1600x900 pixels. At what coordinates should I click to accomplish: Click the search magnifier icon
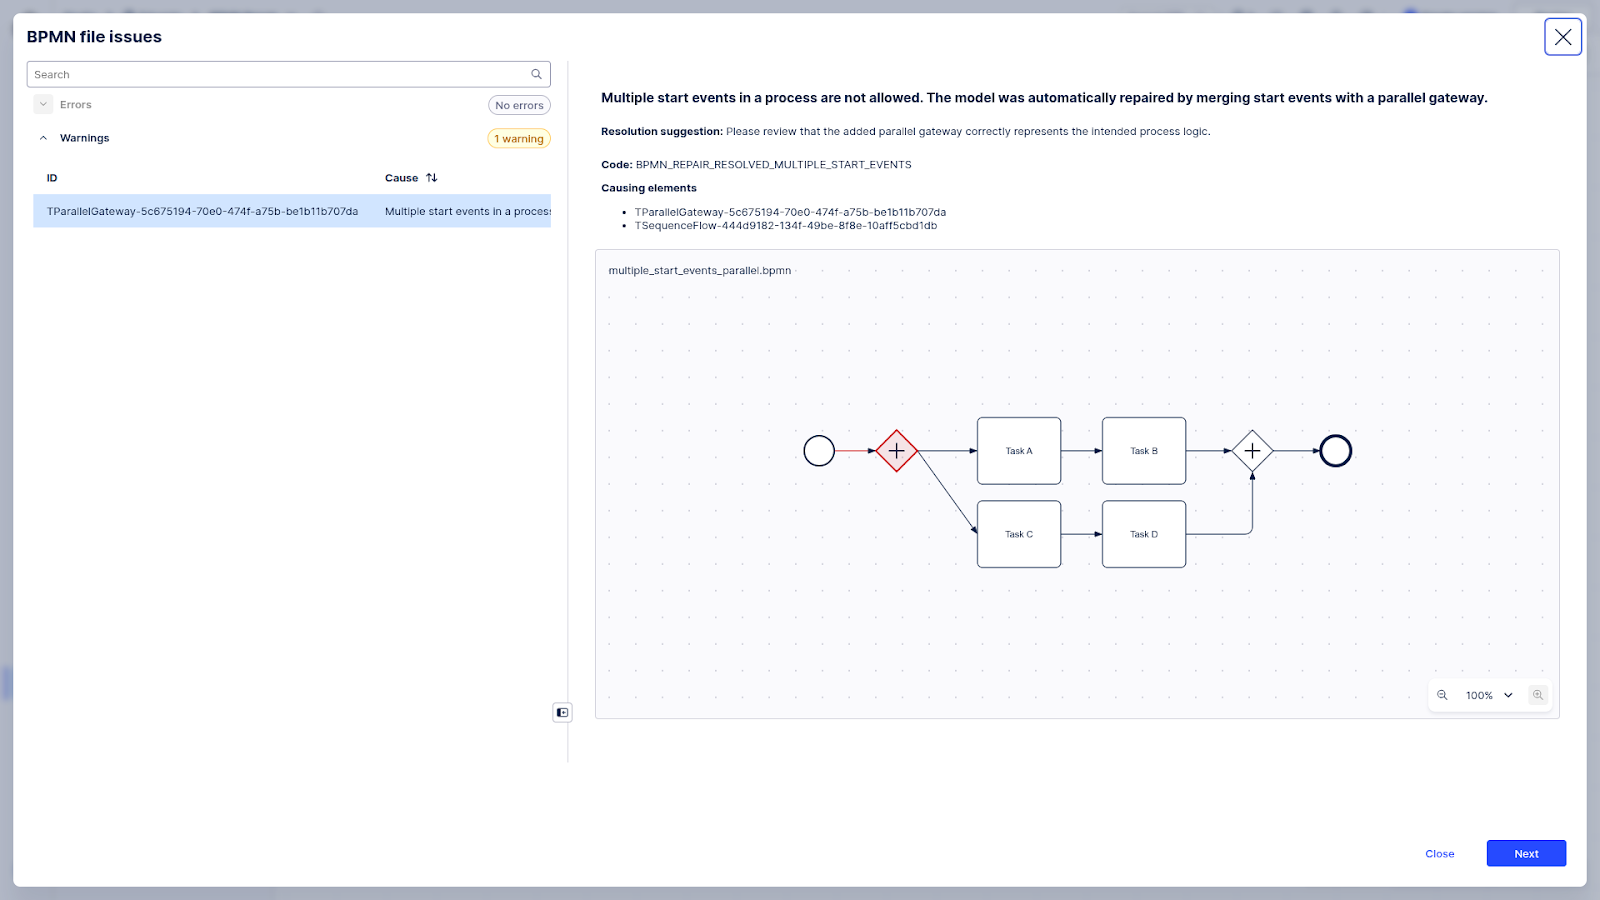point(536,74)
